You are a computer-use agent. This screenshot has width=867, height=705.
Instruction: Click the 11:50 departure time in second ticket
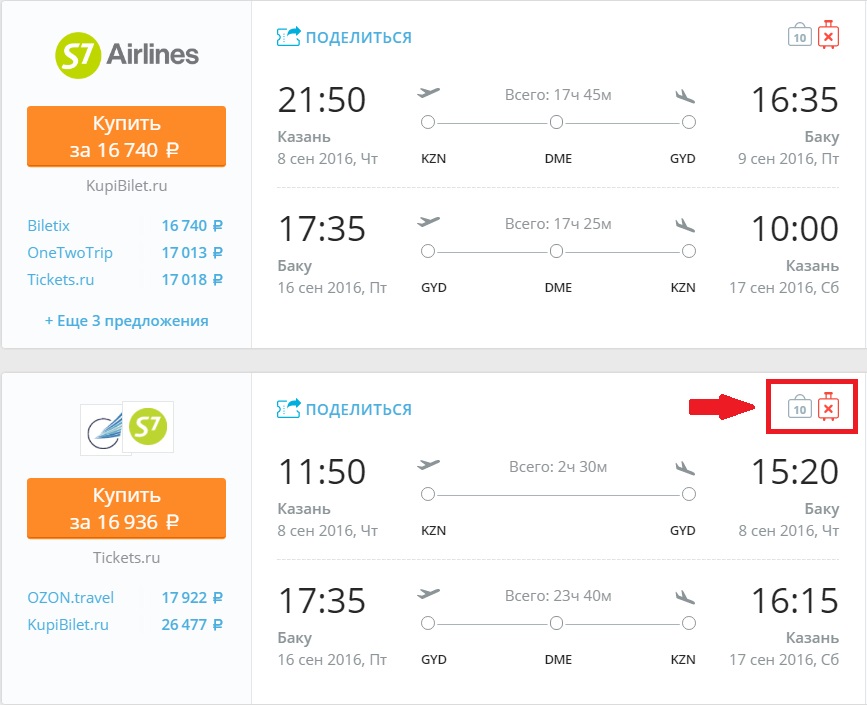pos(322,471)
